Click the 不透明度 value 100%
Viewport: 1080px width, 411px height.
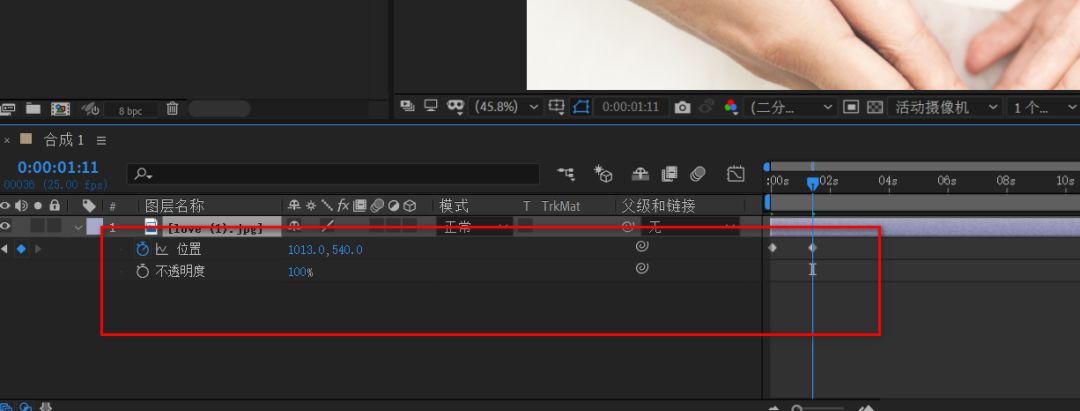pos(300,272)
